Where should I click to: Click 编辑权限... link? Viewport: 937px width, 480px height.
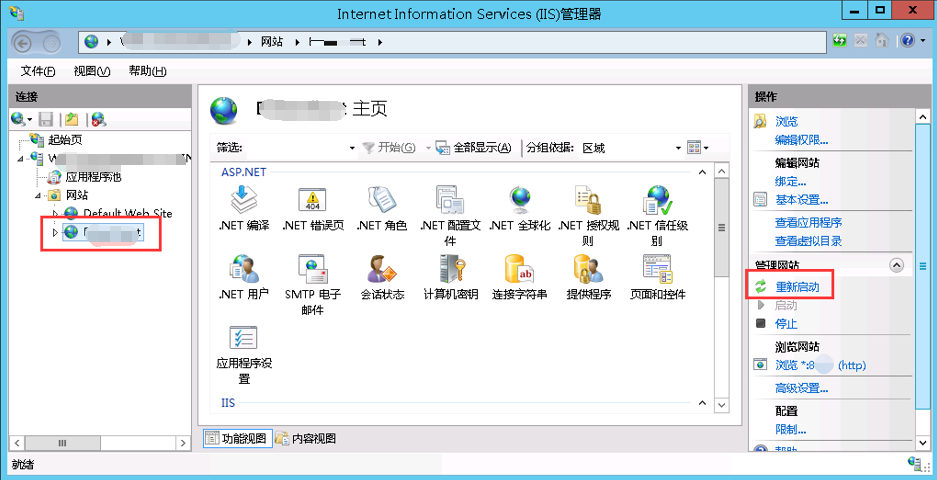(x=801, y=140)
